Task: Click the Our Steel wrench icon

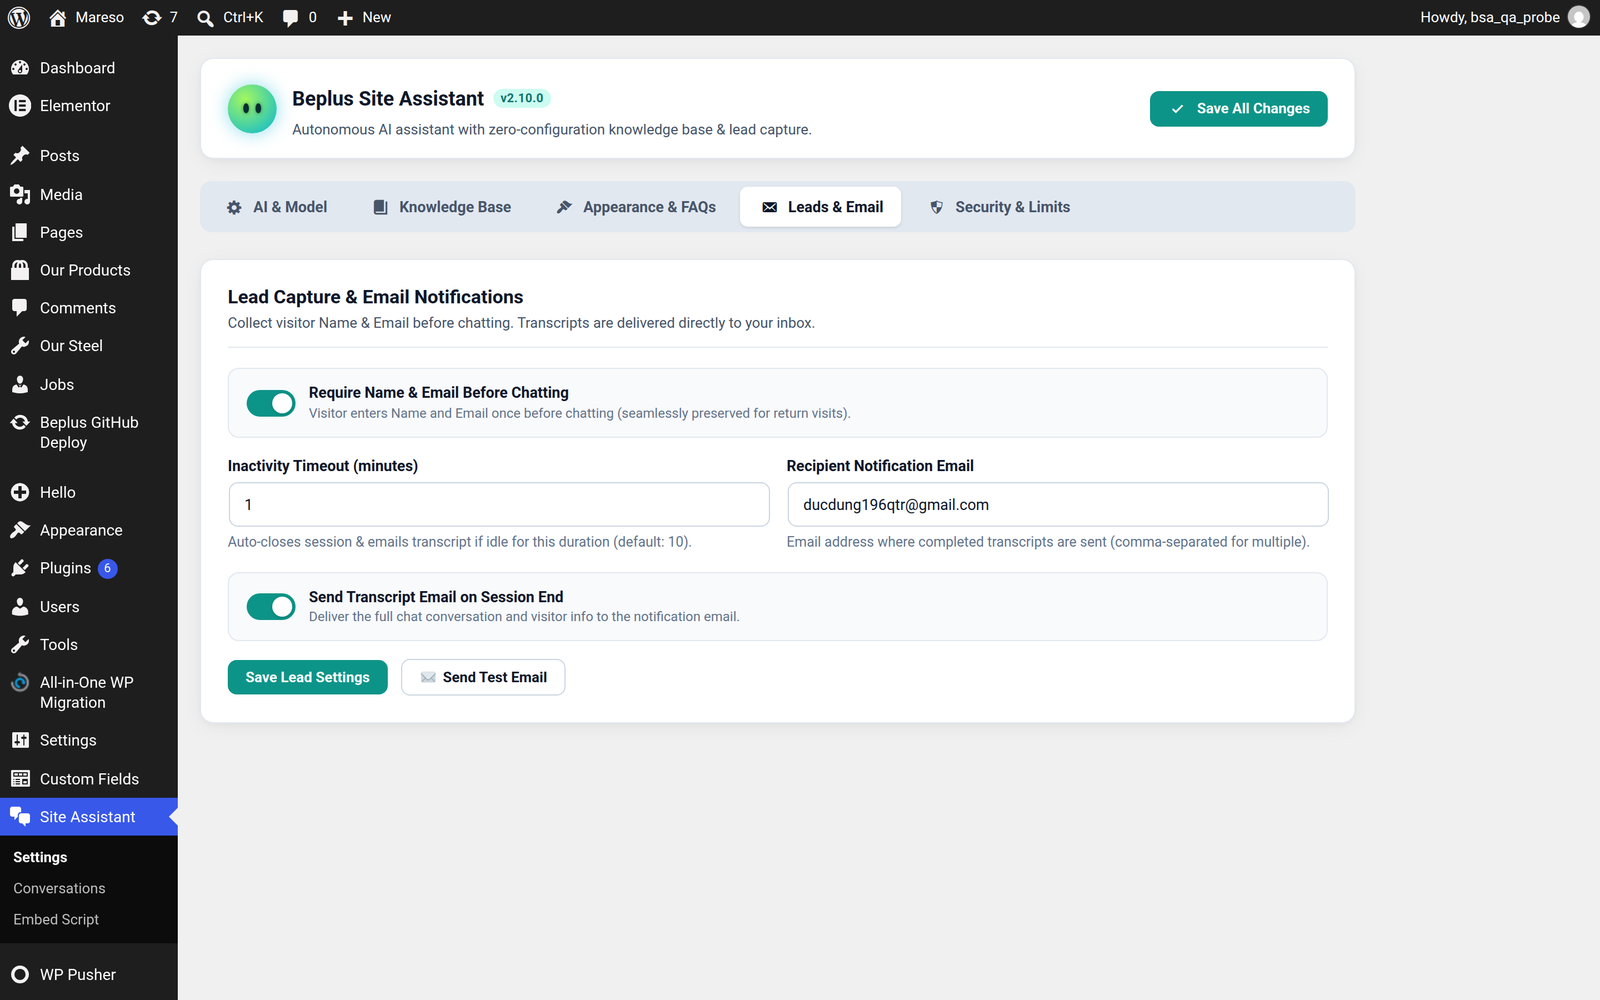Action: pyautogui.click(x=20, y=346)
